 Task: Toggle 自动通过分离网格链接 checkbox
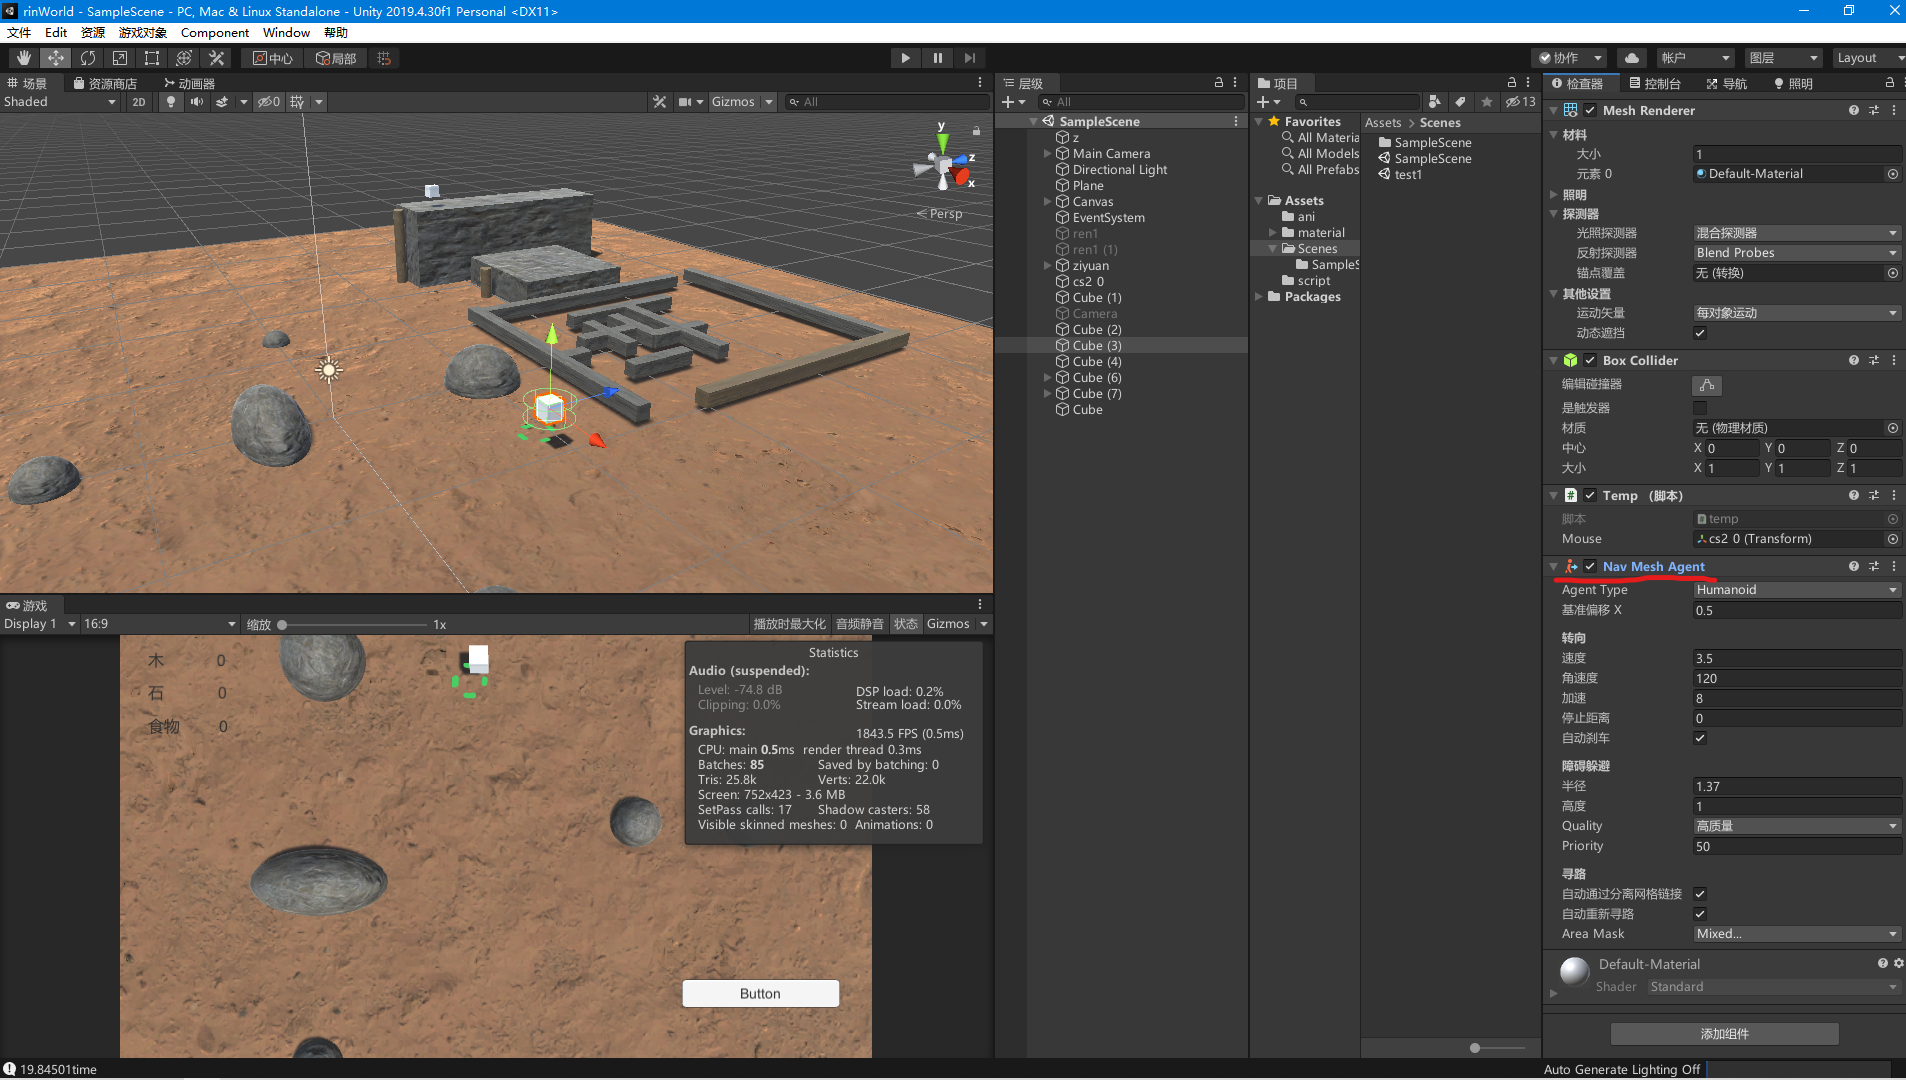[1700, 894]
